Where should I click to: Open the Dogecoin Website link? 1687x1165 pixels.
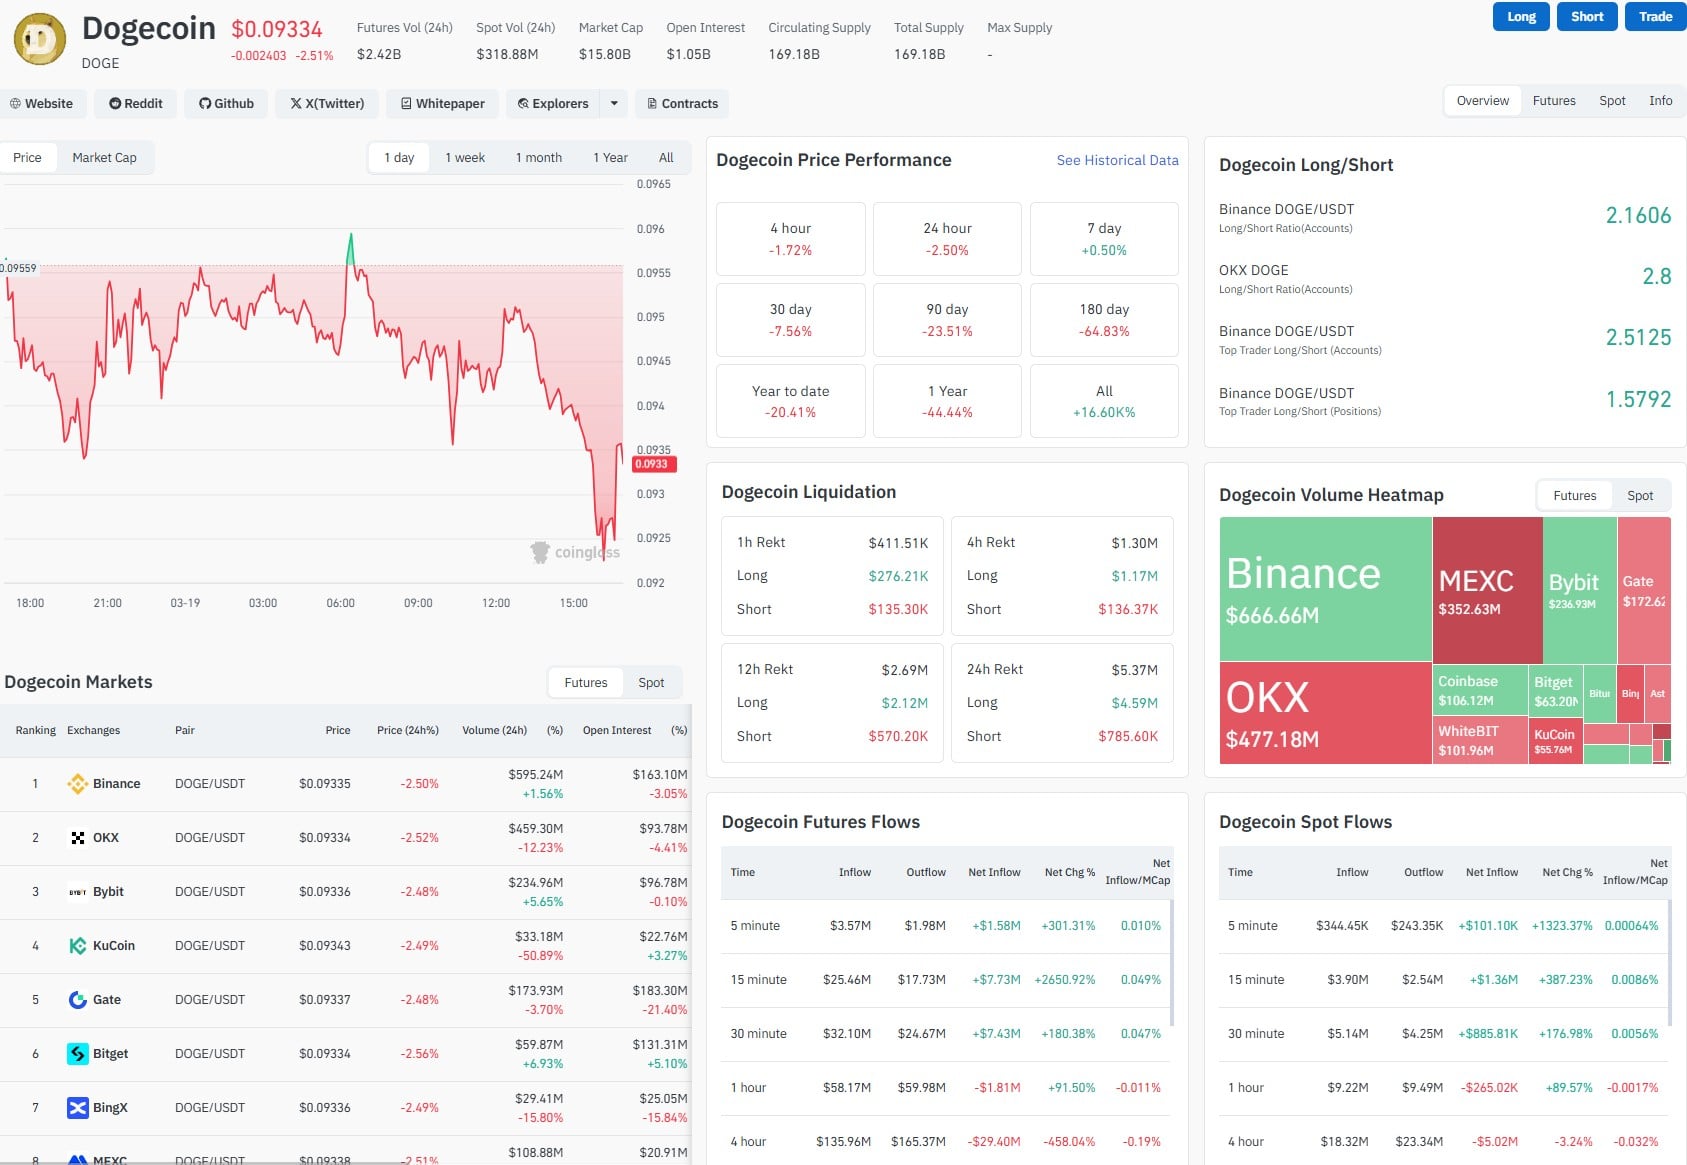coord(43,103)
